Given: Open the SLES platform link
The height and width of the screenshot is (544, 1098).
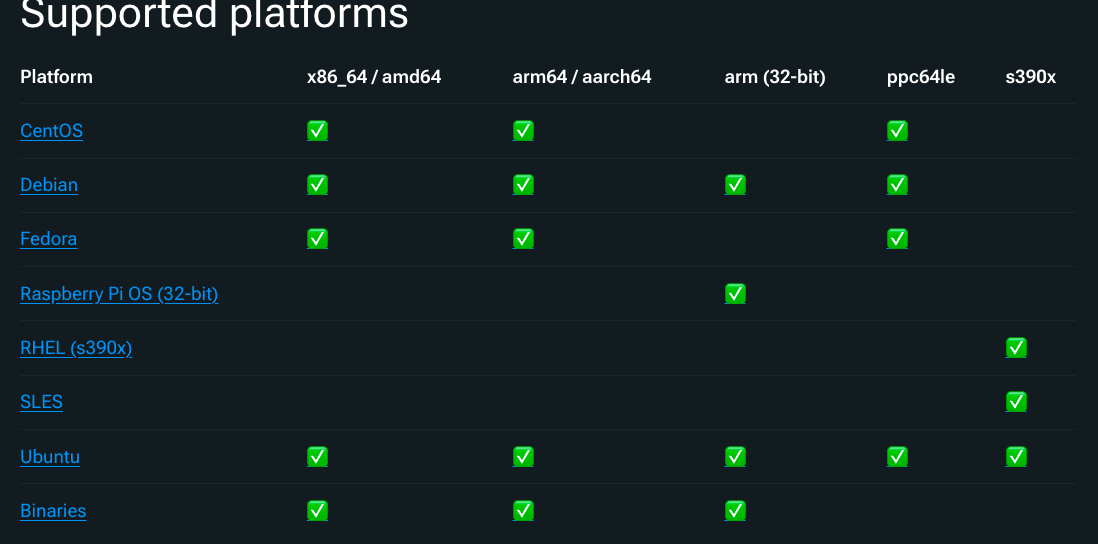Looking at the screenshot, I should pos(41,402).
